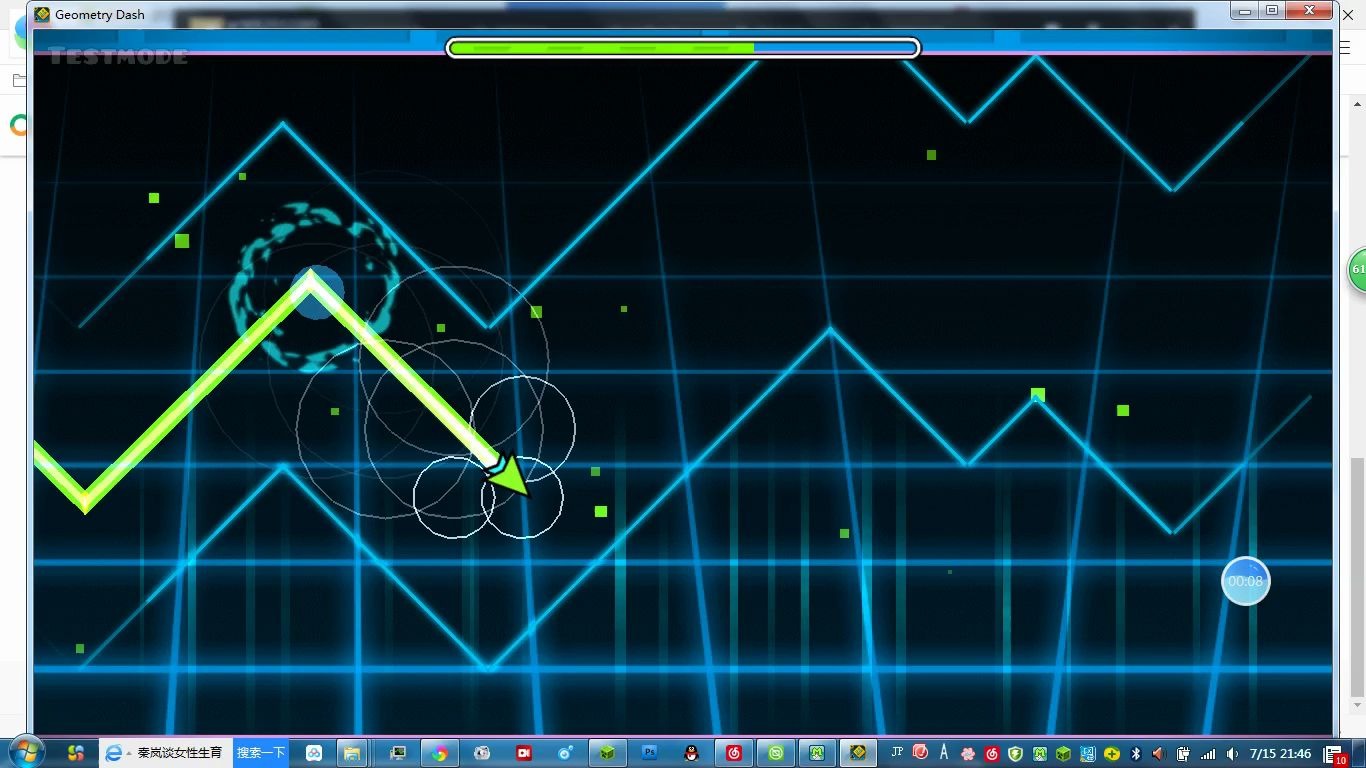Screen dimensions: 1366x768
Task: Click the green circle widget at right edge
Action: pos(1357,270)
